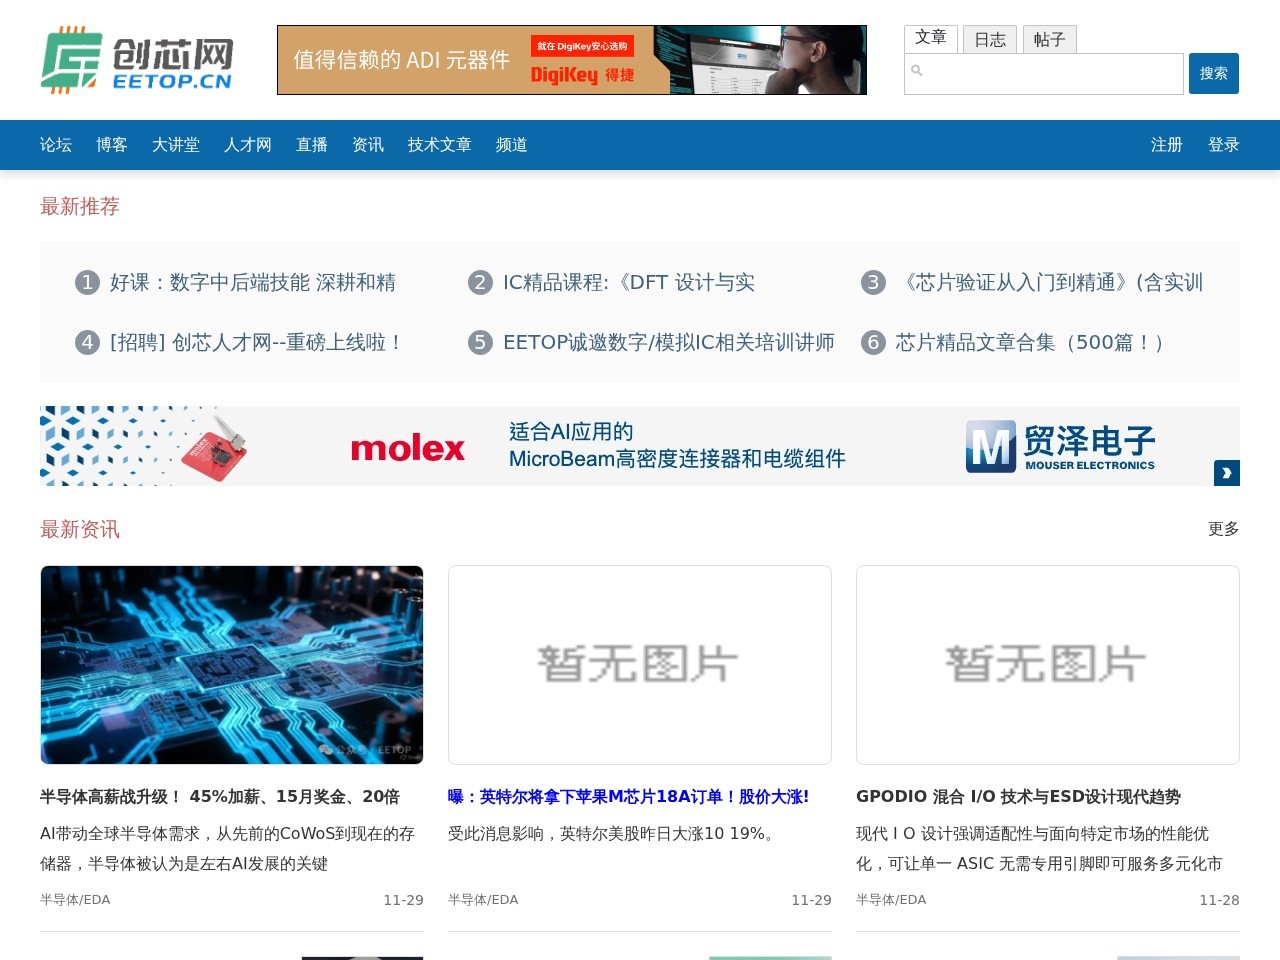Viewport: 1280px width, 960px height.
Task: Click the 登录 login link
Action: tap(1222, 145)
